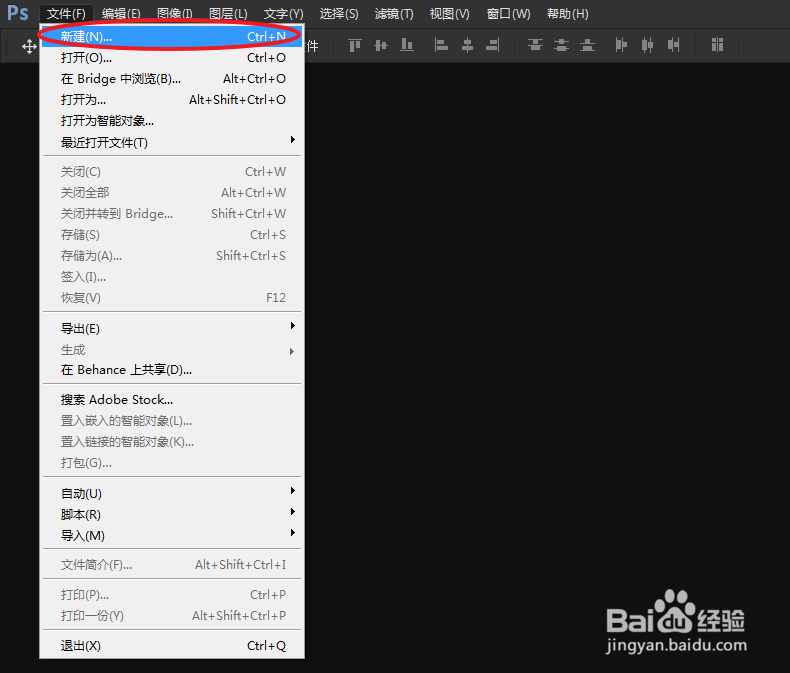Select 打开为... menu entry
The height and width of the screenshot is (673, 790).
(172, 100)
